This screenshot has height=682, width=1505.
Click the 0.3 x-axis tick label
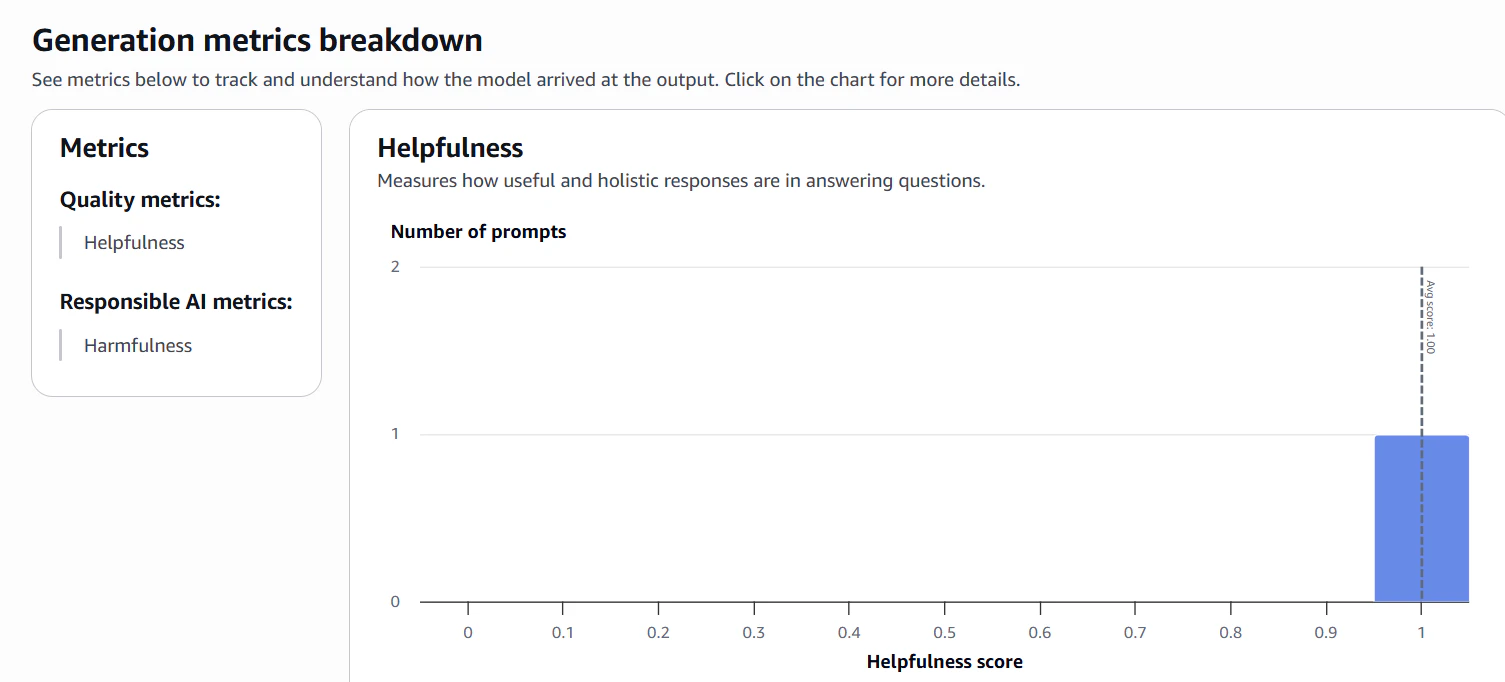(754, 633)
